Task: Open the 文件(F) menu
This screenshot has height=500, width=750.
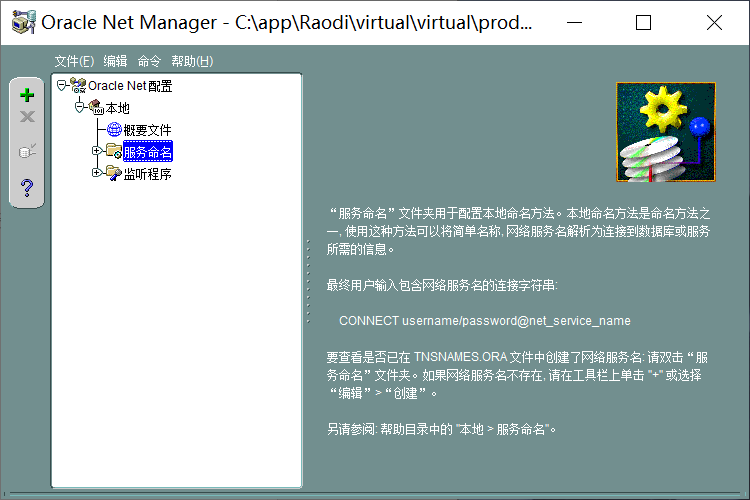Action: 74,61
